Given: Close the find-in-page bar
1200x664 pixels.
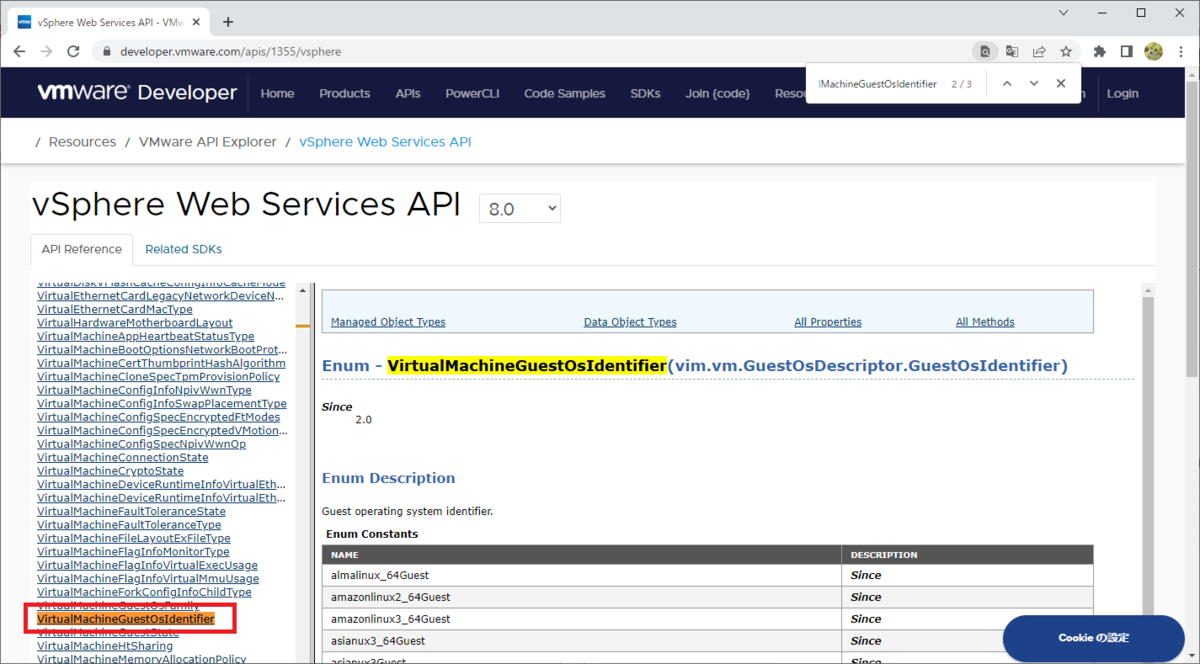Looking at the screenshot, I should [x=1061, y=84].
